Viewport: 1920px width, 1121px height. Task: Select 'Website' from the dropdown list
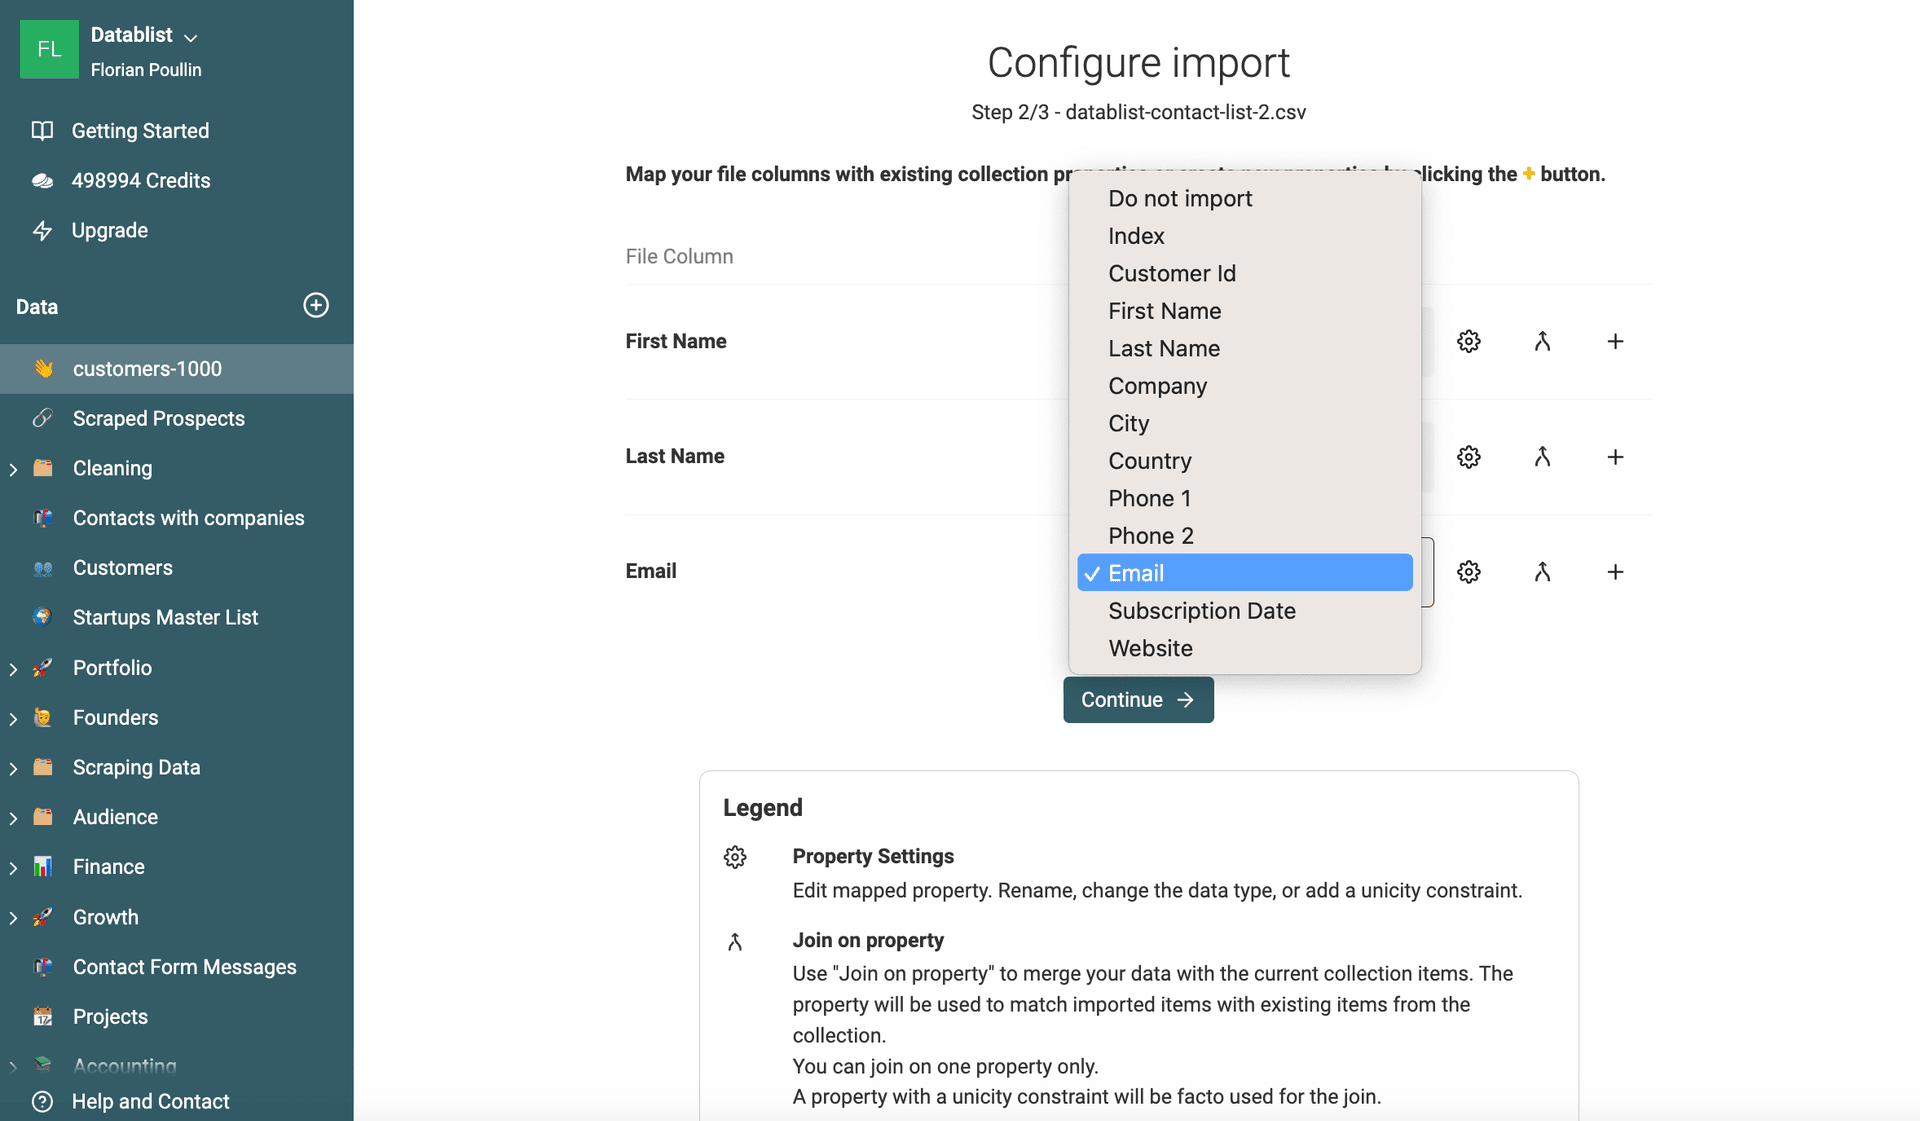pyautogui.click(x=1150, y=648)
